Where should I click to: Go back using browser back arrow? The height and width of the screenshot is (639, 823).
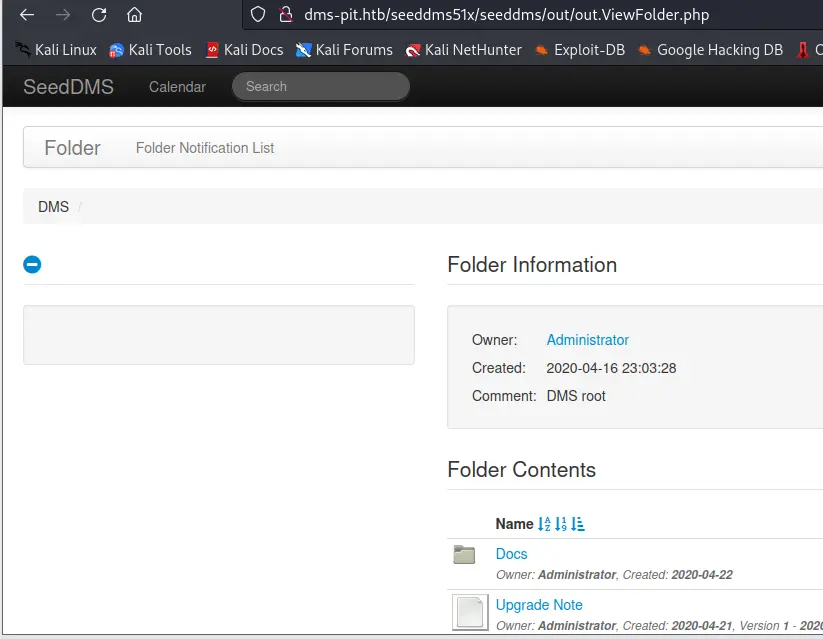click(x=27, y=15)
